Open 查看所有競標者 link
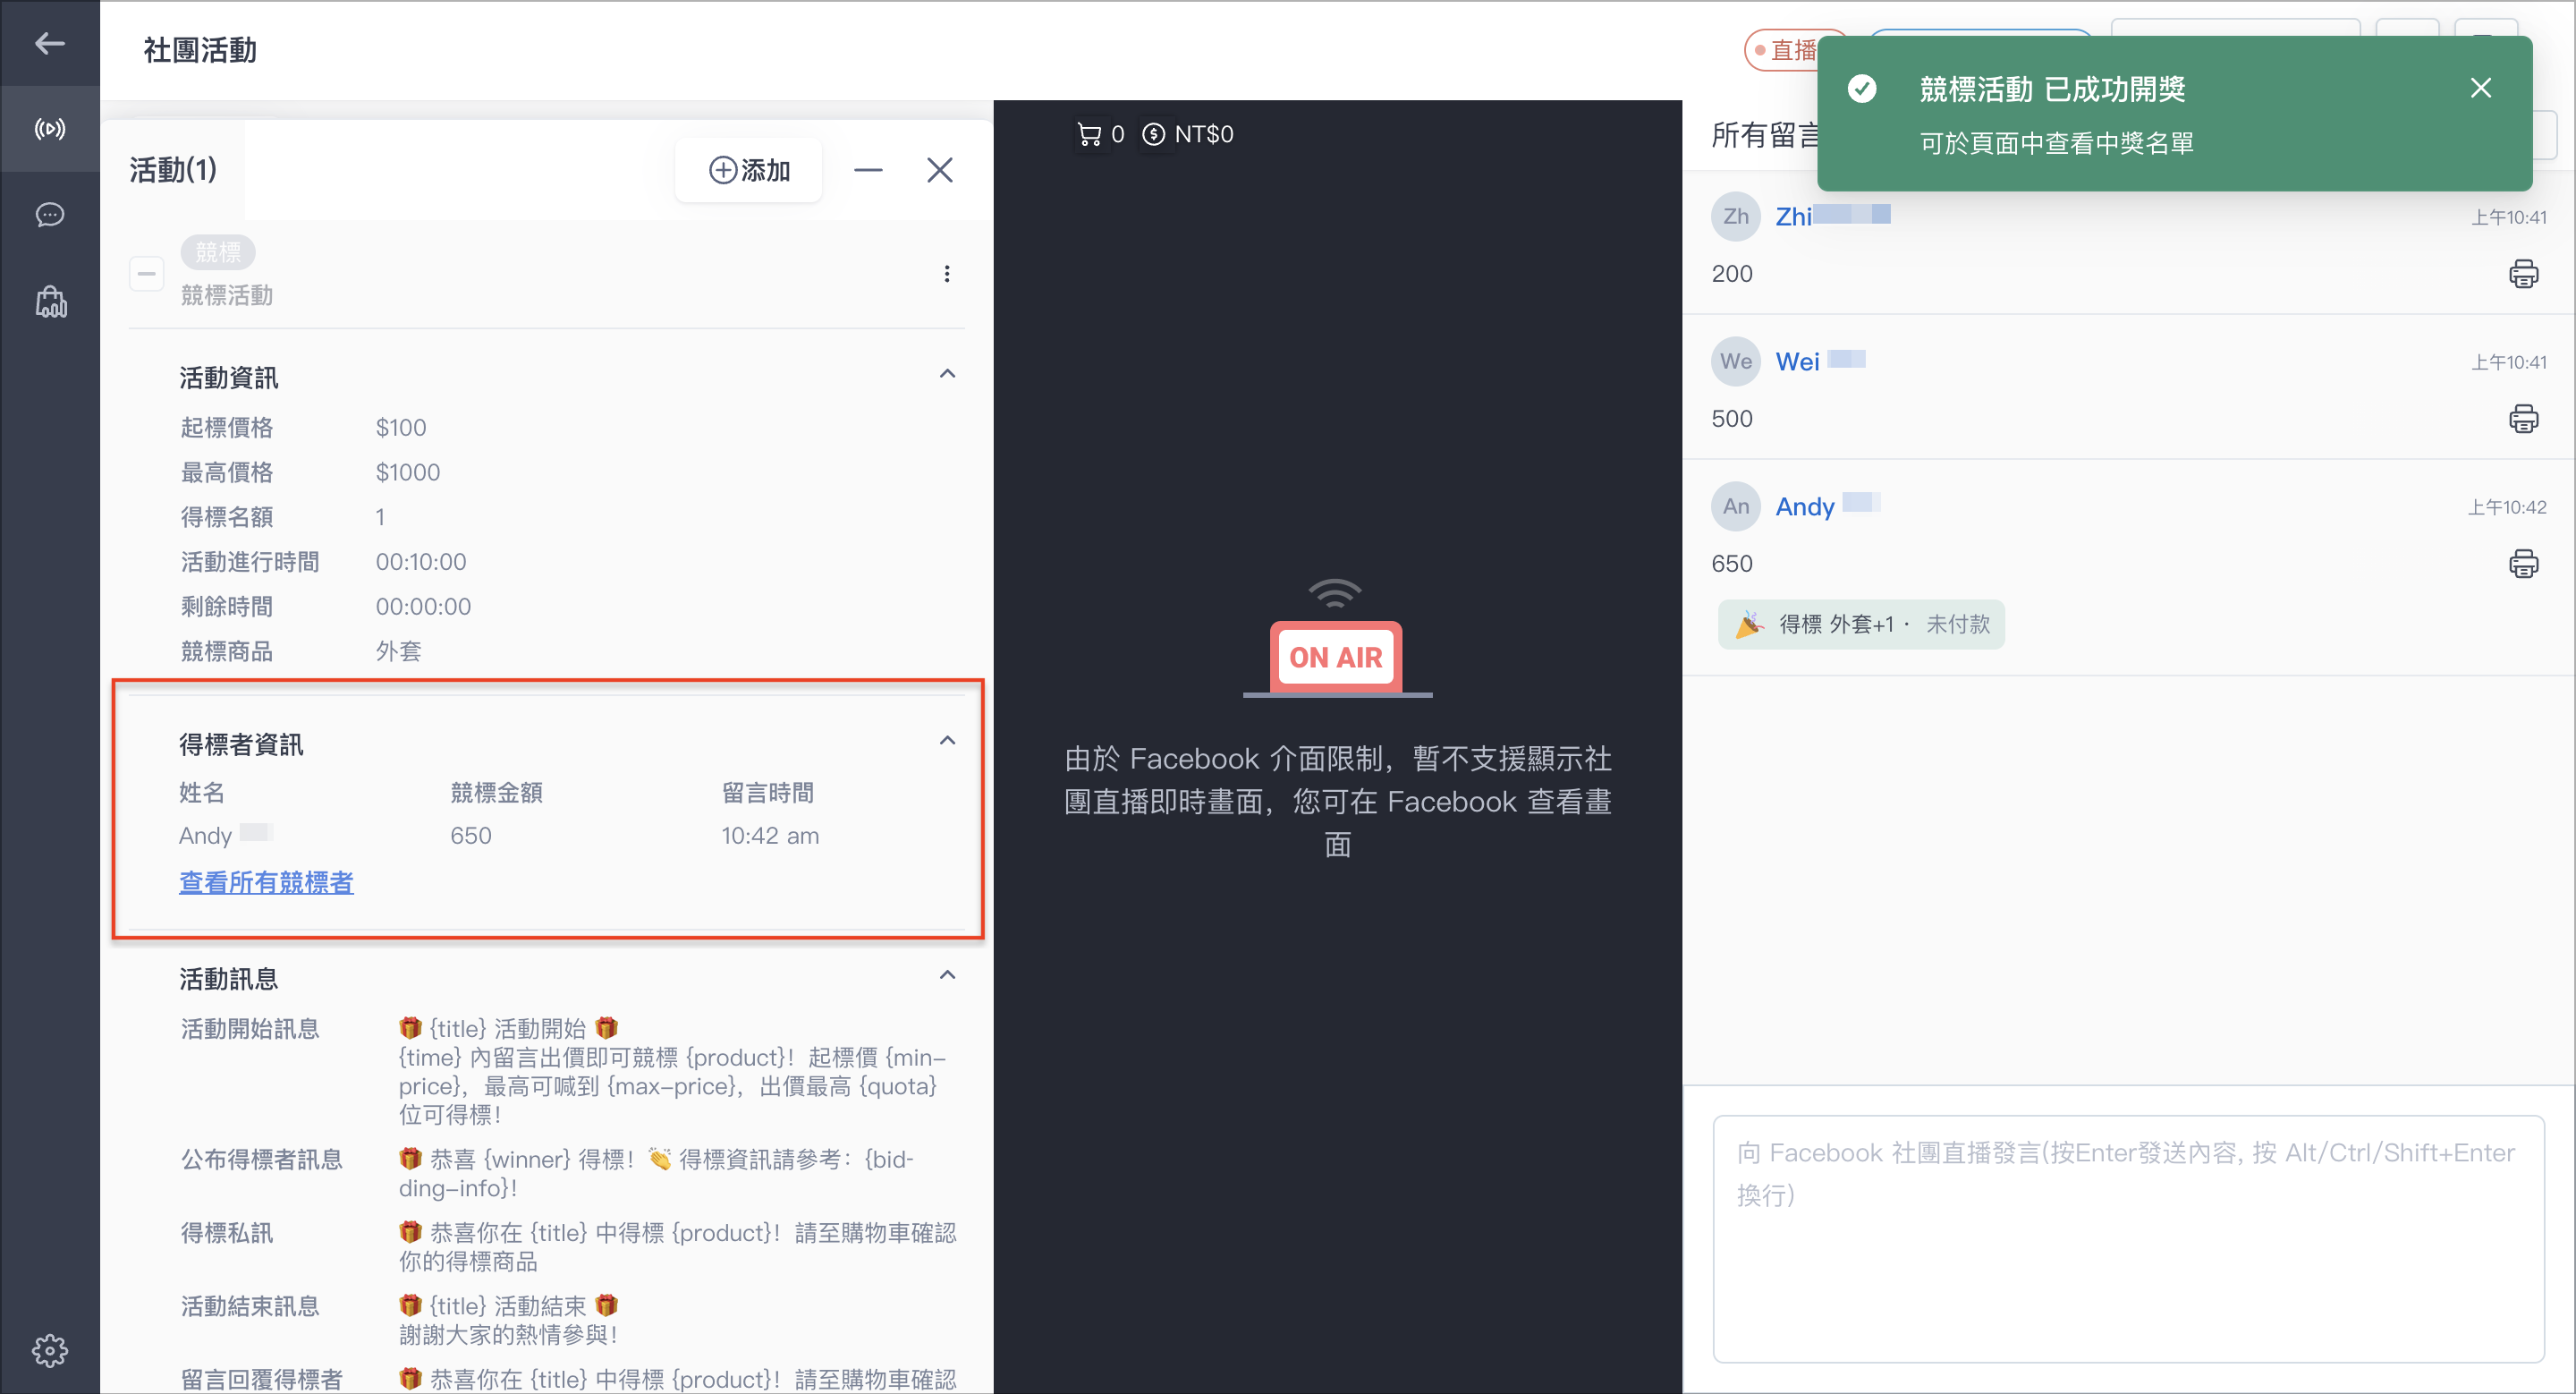Image resolution: width=2576 pixels, height=1394 pixels. 266,882
